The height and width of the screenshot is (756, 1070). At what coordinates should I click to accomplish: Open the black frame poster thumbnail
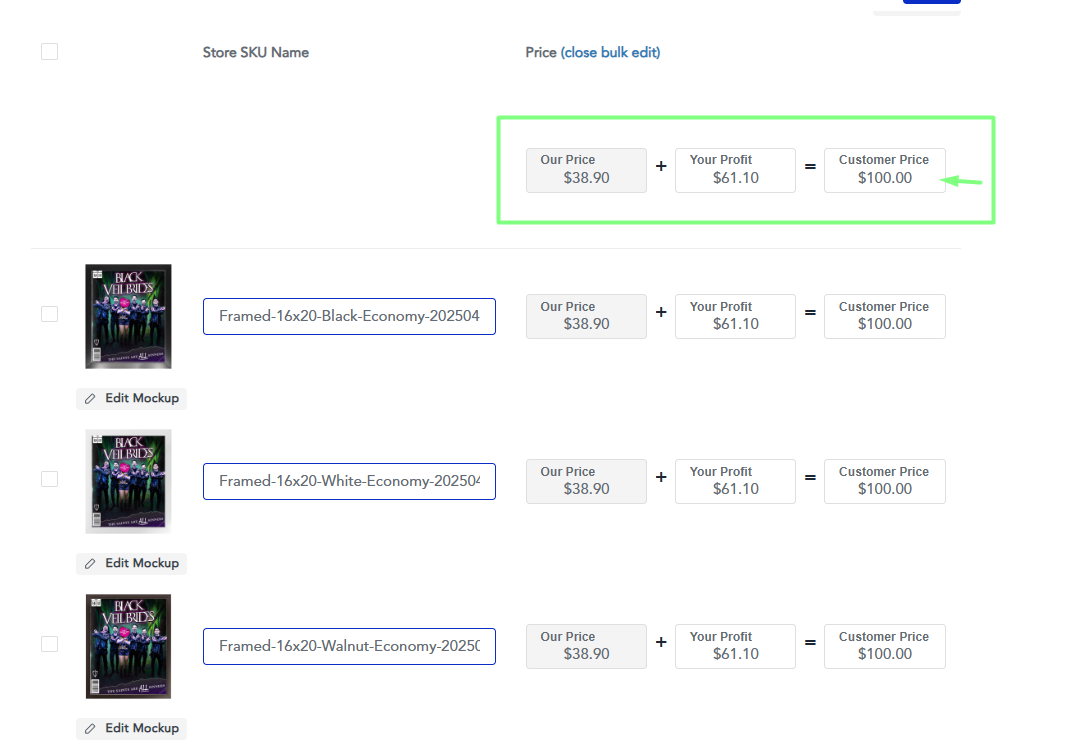tap(128, 316)
